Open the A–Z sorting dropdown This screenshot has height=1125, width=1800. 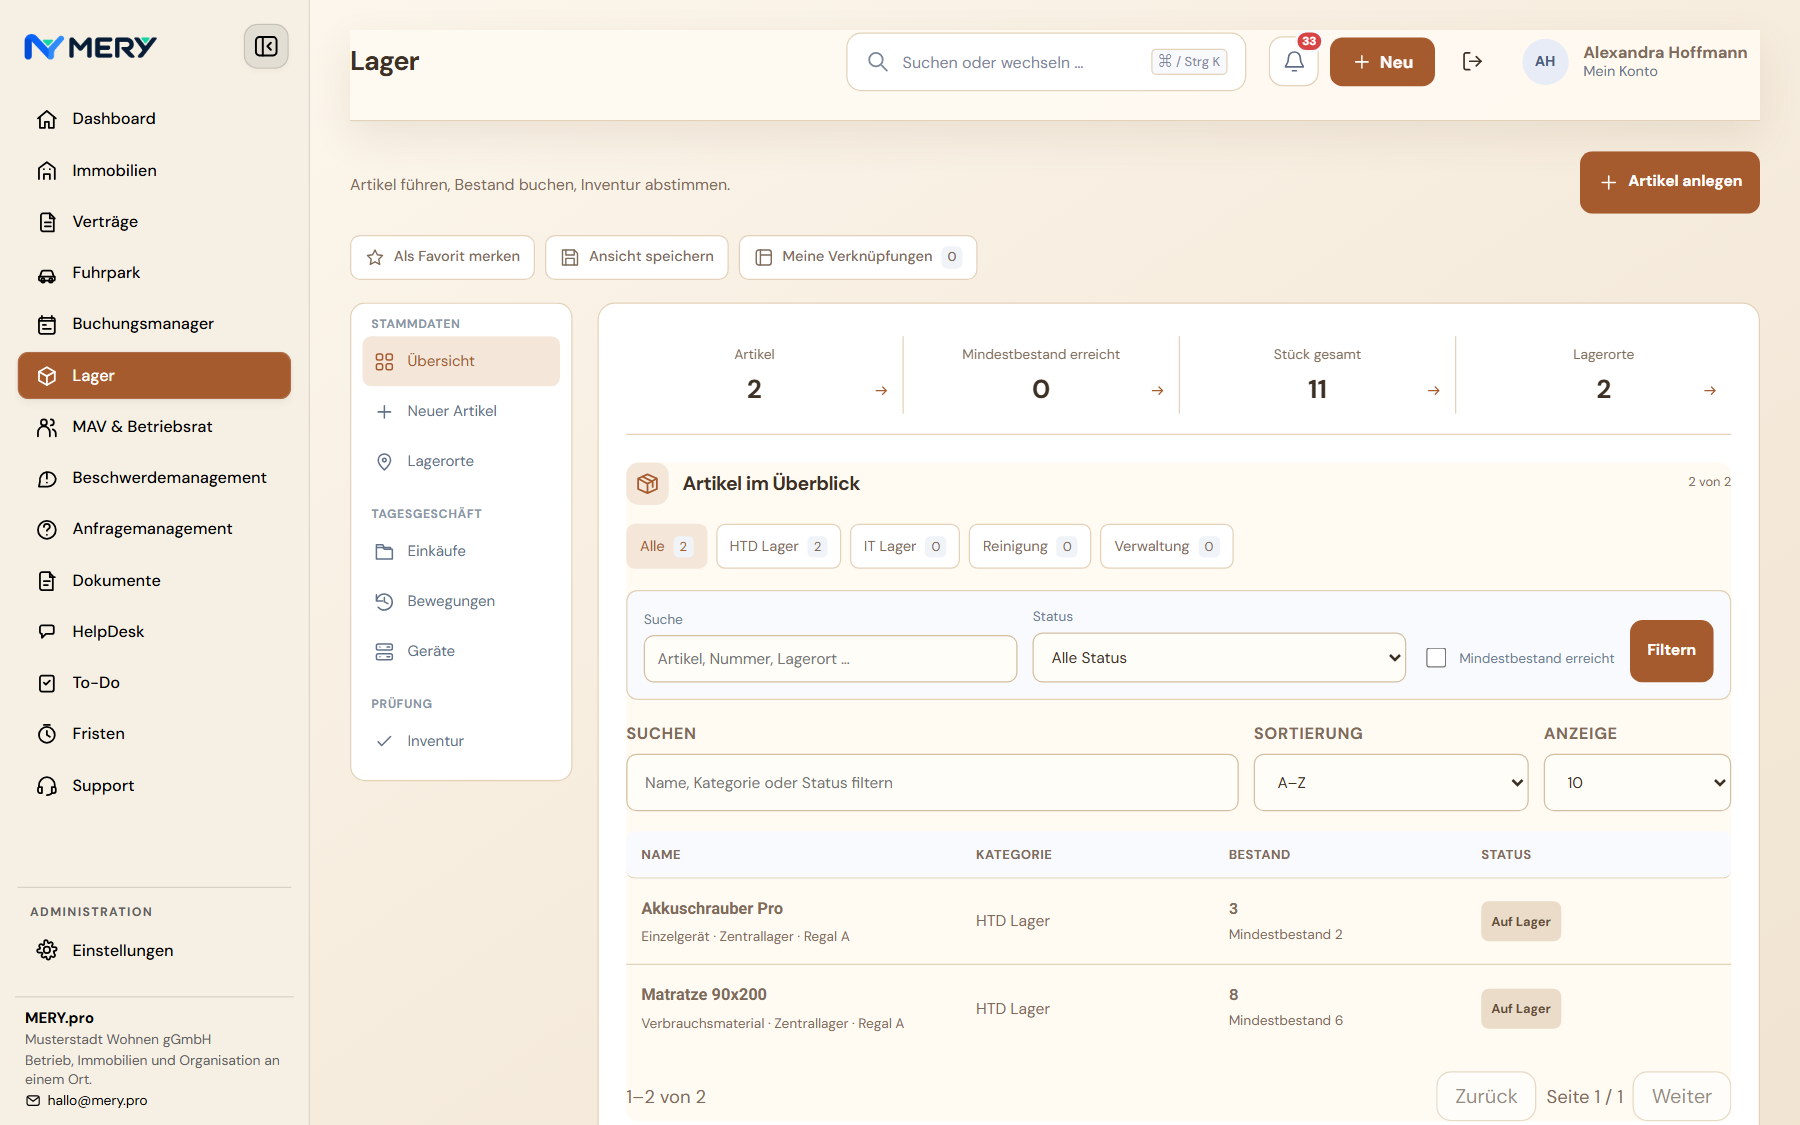[x=1391, y=783]
